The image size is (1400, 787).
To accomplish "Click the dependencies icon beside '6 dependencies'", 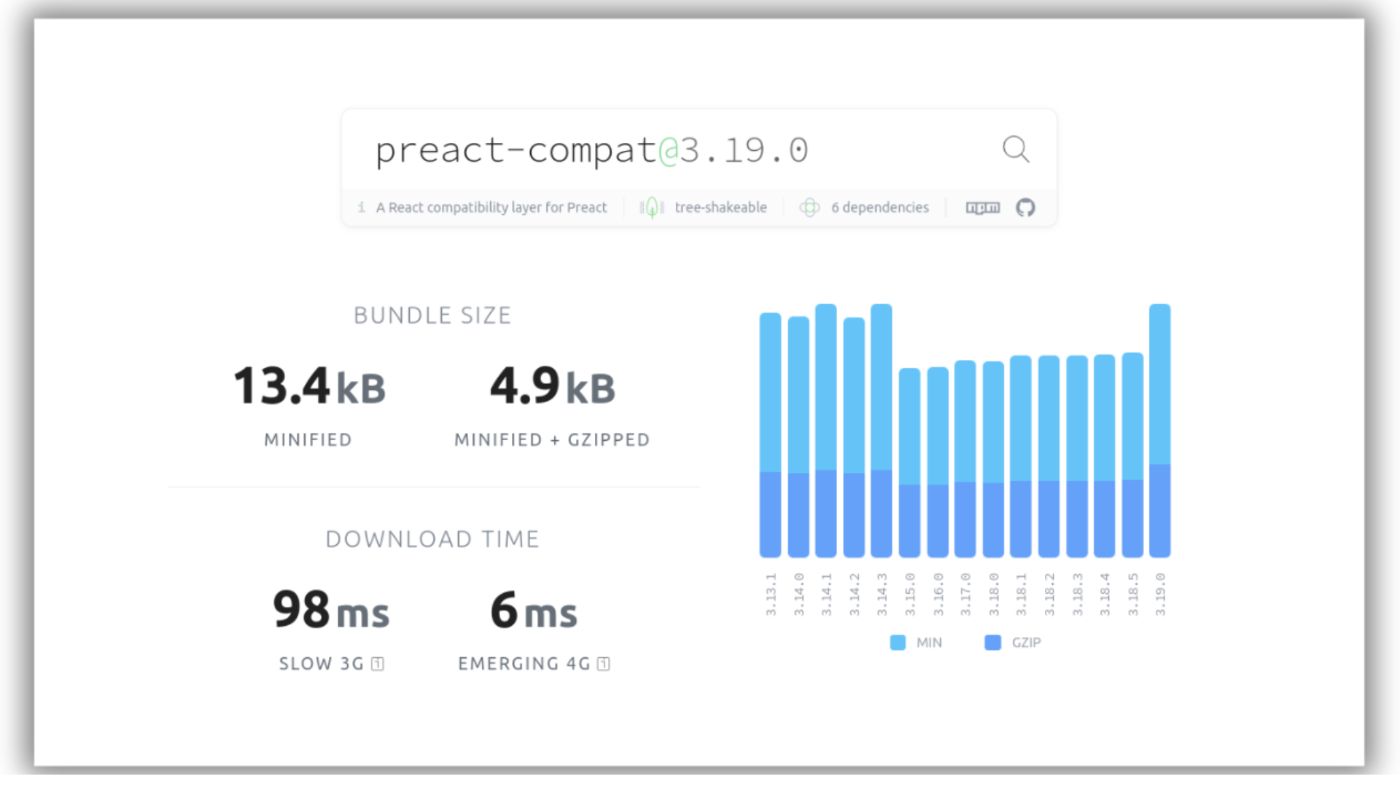I will [x=809, y=208].
